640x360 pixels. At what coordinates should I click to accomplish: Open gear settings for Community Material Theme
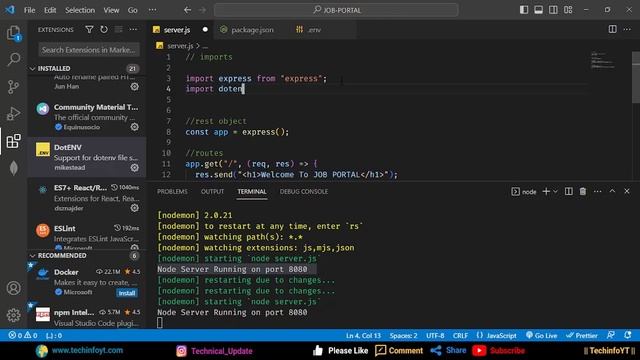[x=134, y=127]
